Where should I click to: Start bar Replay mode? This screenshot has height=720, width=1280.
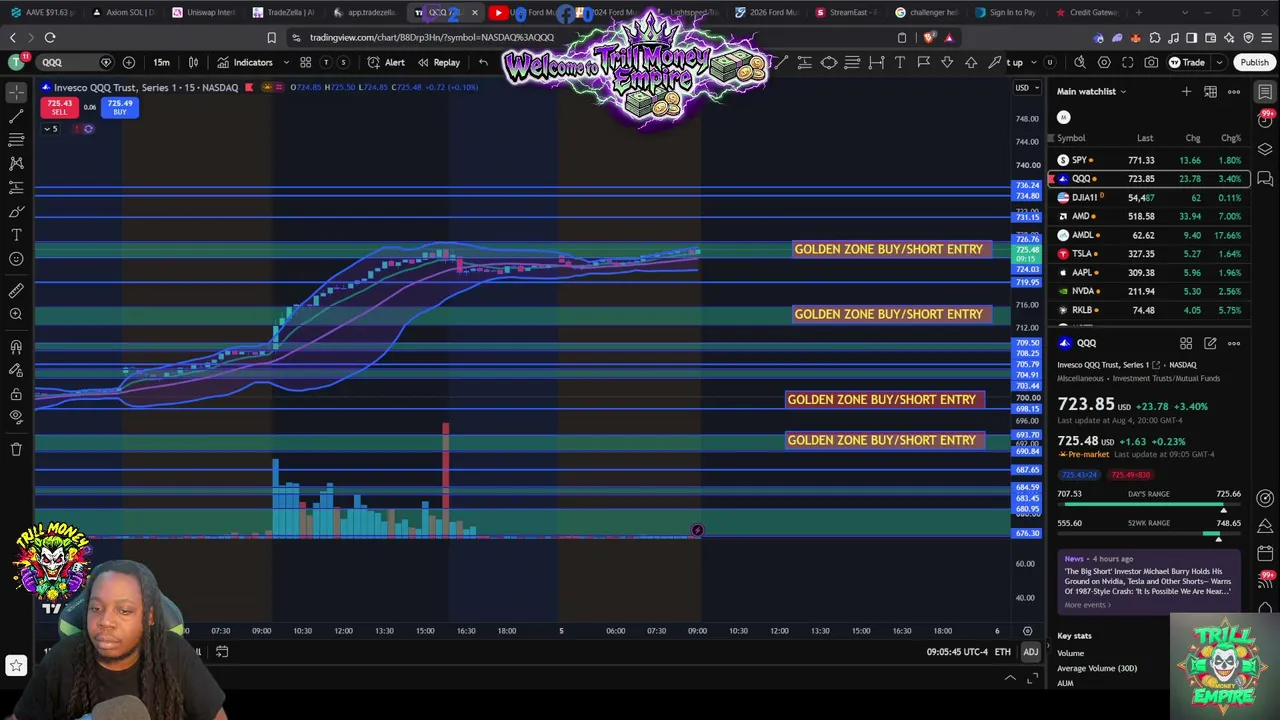click(x=439, y=62)
